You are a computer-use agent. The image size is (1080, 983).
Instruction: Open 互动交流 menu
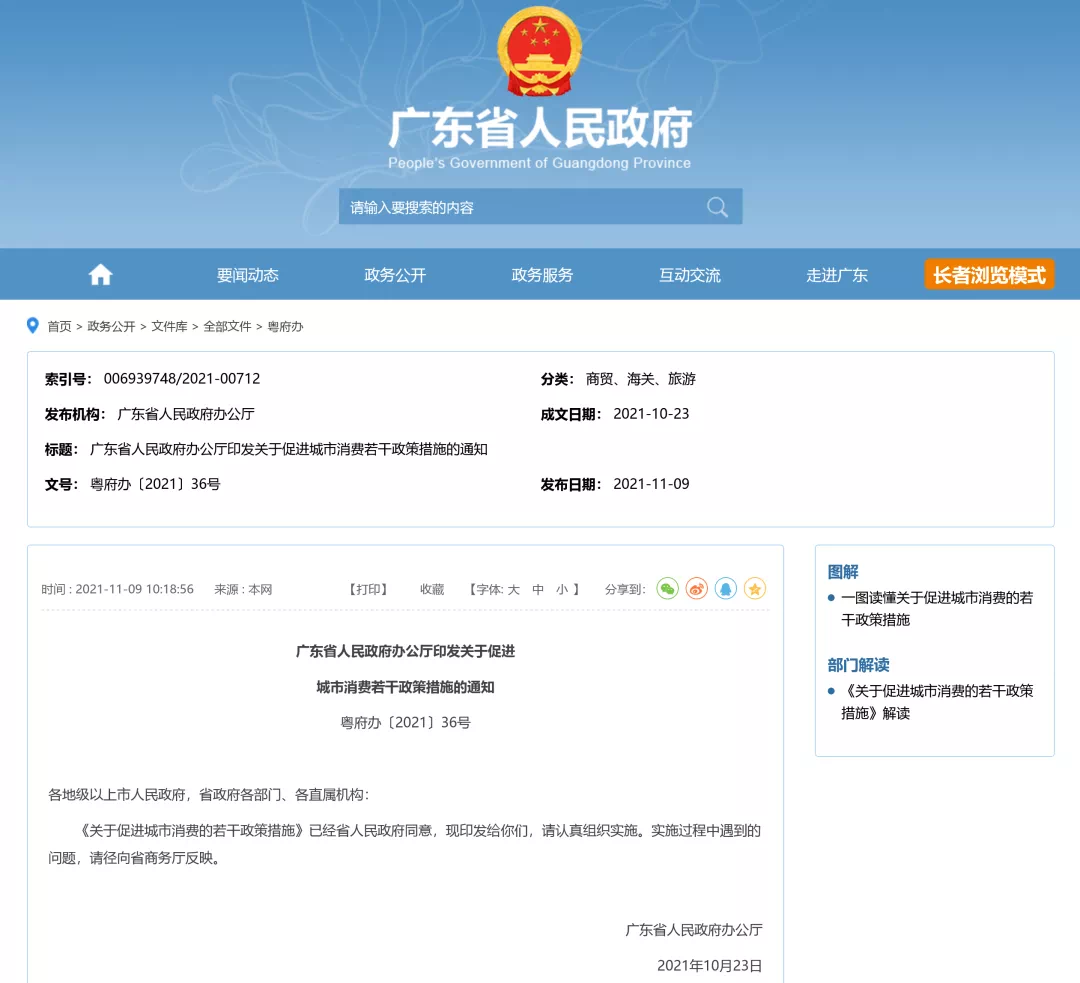point(689,275)
